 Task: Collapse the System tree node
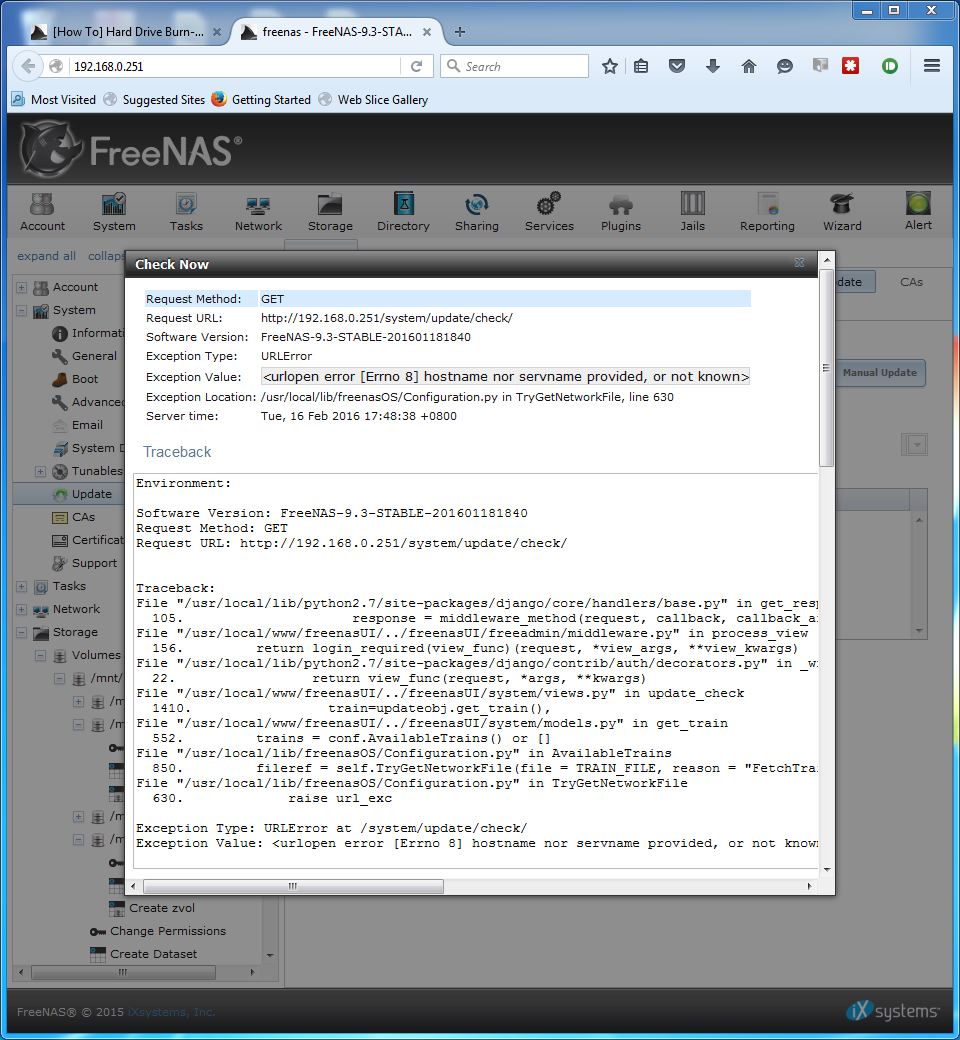coord(22,310)
